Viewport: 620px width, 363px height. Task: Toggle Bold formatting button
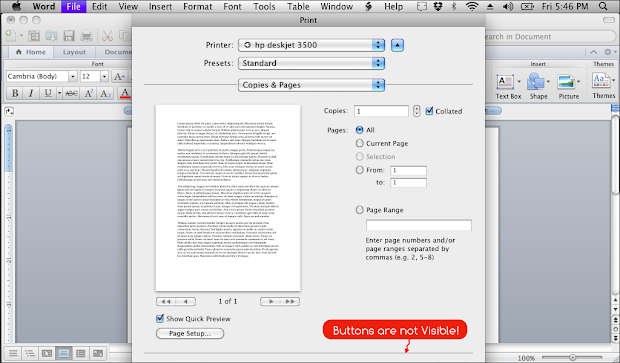[x=15, y=93]
